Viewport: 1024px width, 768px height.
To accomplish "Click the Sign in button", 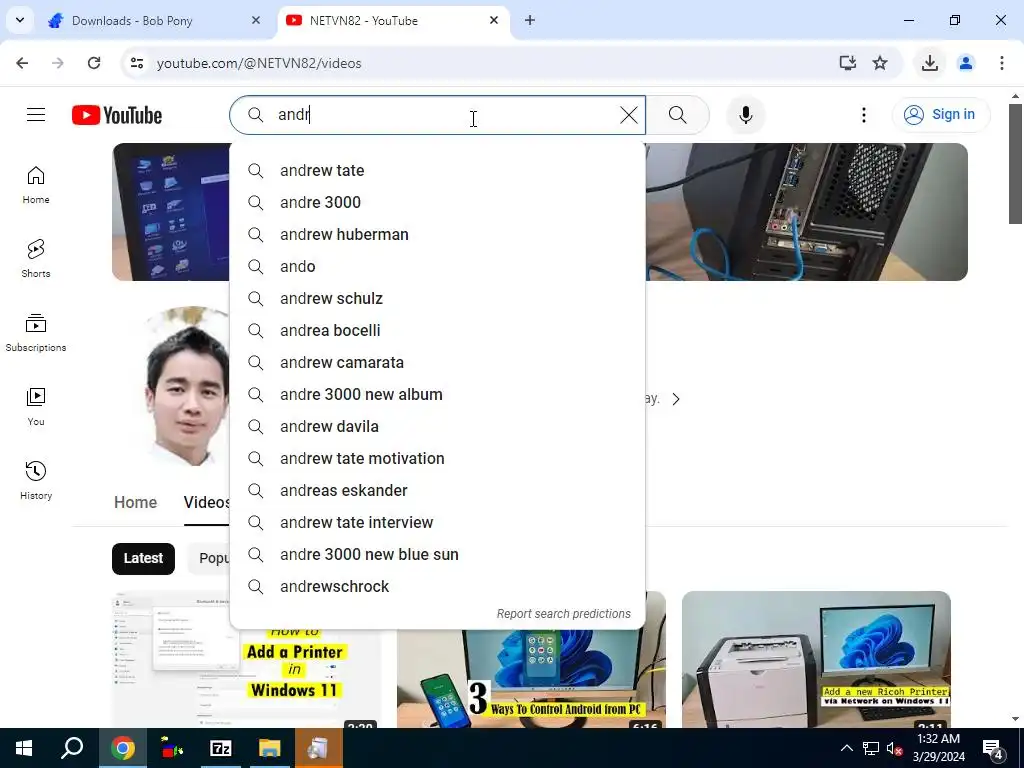I will point(940,115).
